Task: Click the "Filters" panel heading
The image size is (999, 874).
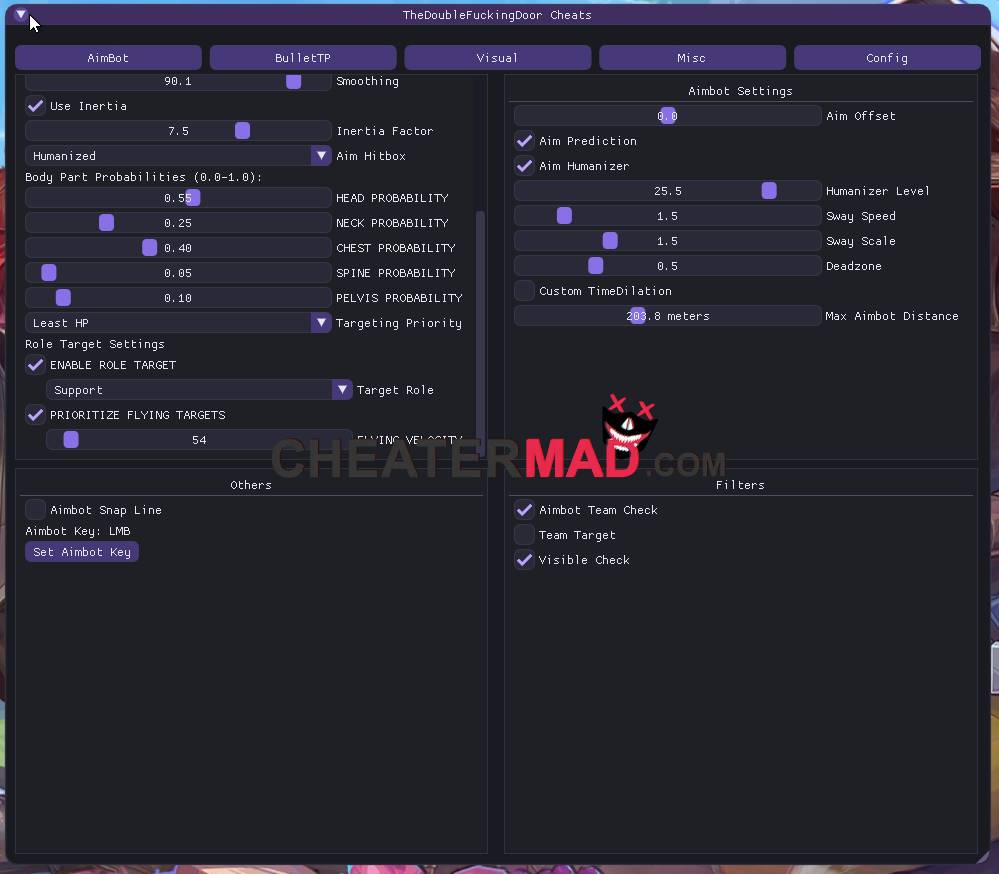Action: 740,485
